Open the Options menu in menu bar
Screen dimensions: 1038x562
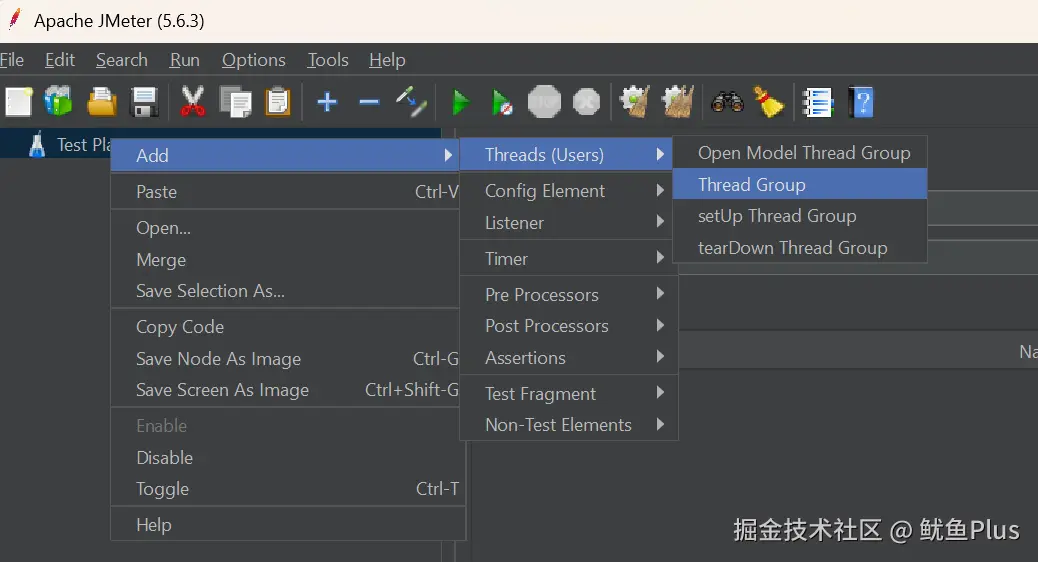tap(254, 60)
